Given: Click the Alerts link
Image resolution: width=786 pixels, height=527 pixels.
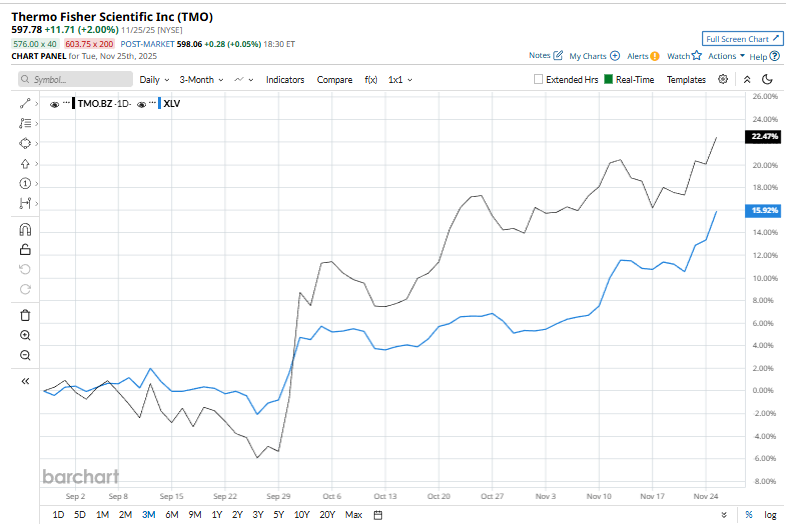Looking at the screenshot, I should click(638, 56).
